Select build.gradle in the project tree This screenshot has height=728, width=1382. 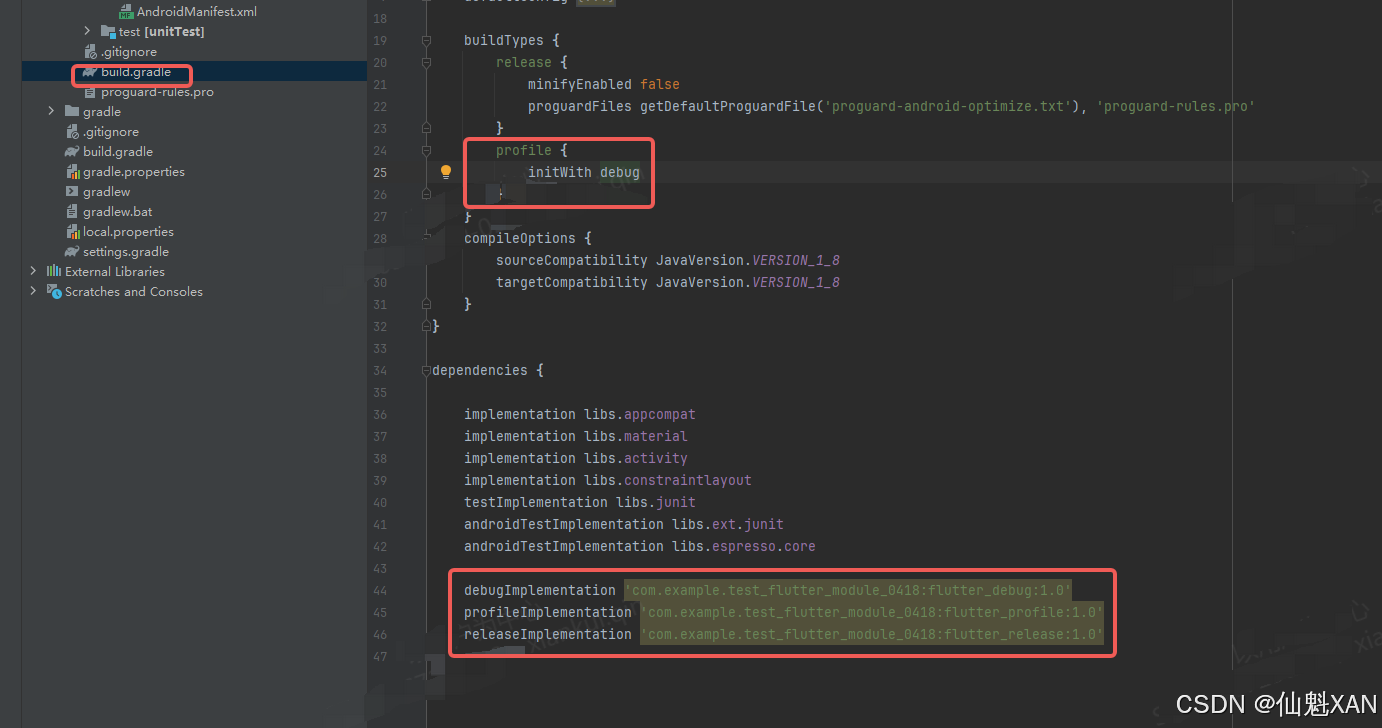pos(131,71)
